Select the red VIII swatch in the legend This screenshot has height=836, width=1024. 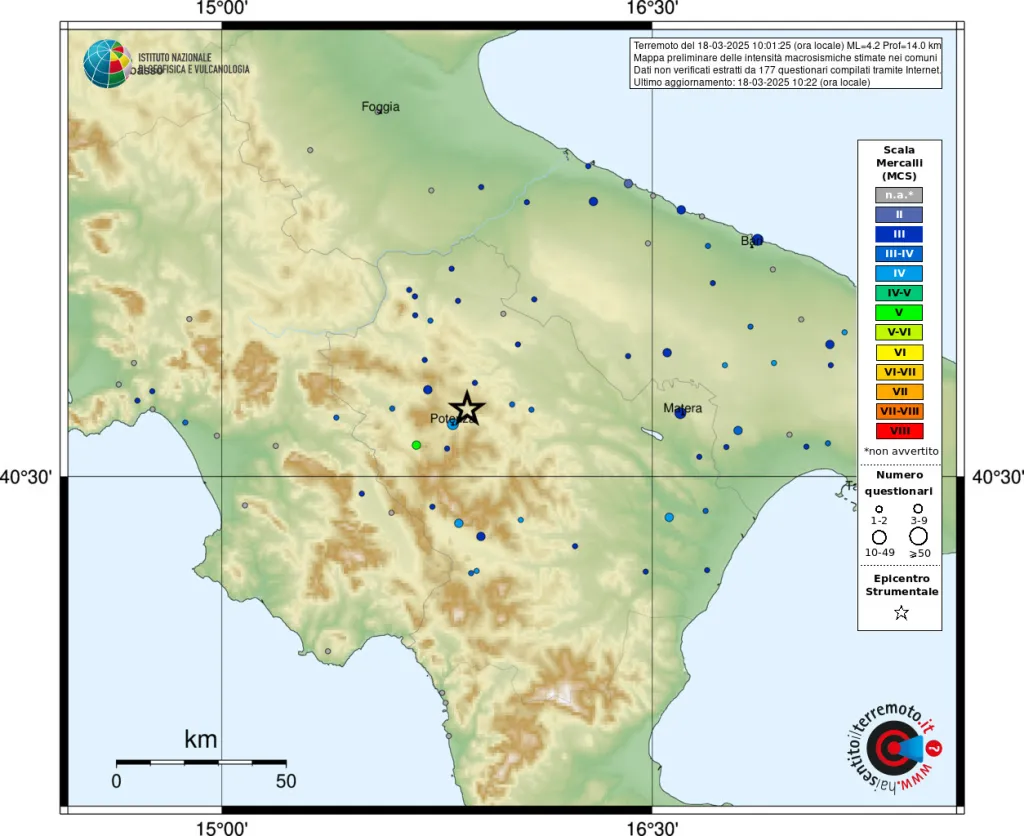coord(899,431)
